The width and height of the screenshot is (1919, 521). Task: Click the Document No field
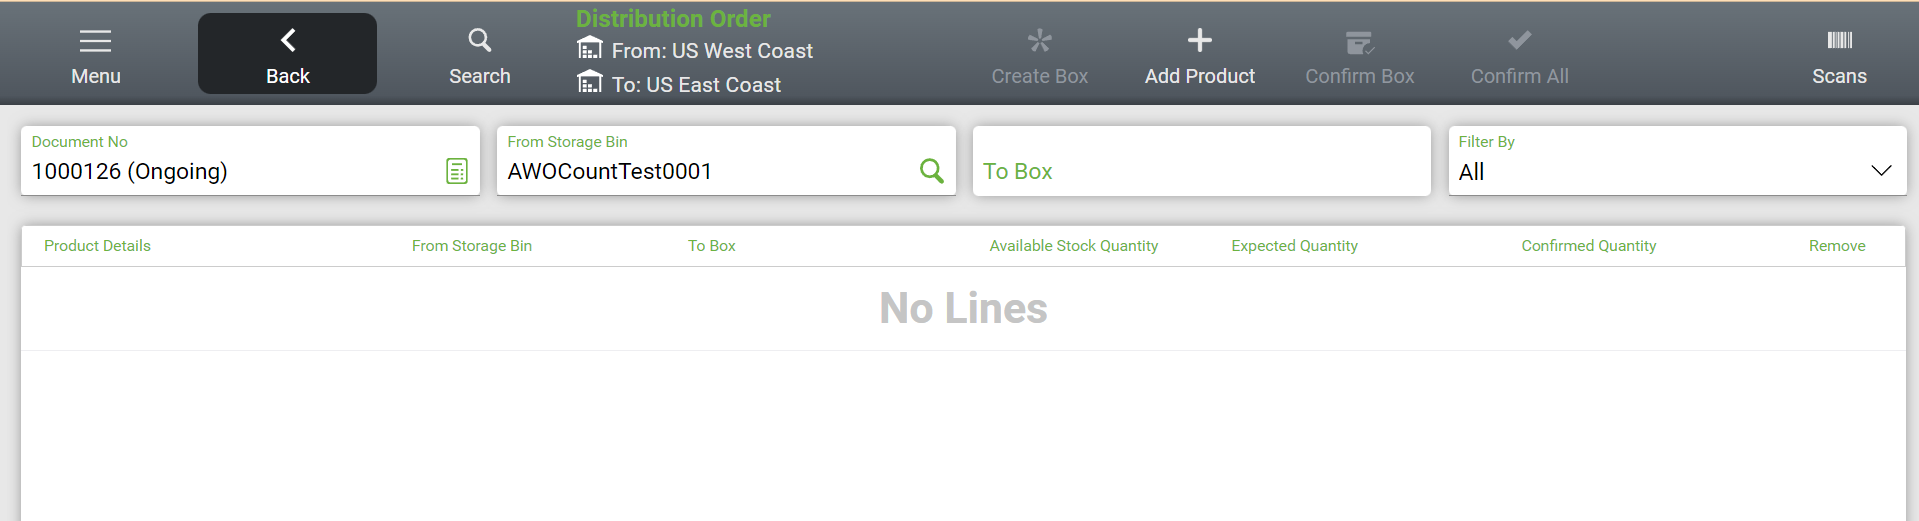coord(230,171)
